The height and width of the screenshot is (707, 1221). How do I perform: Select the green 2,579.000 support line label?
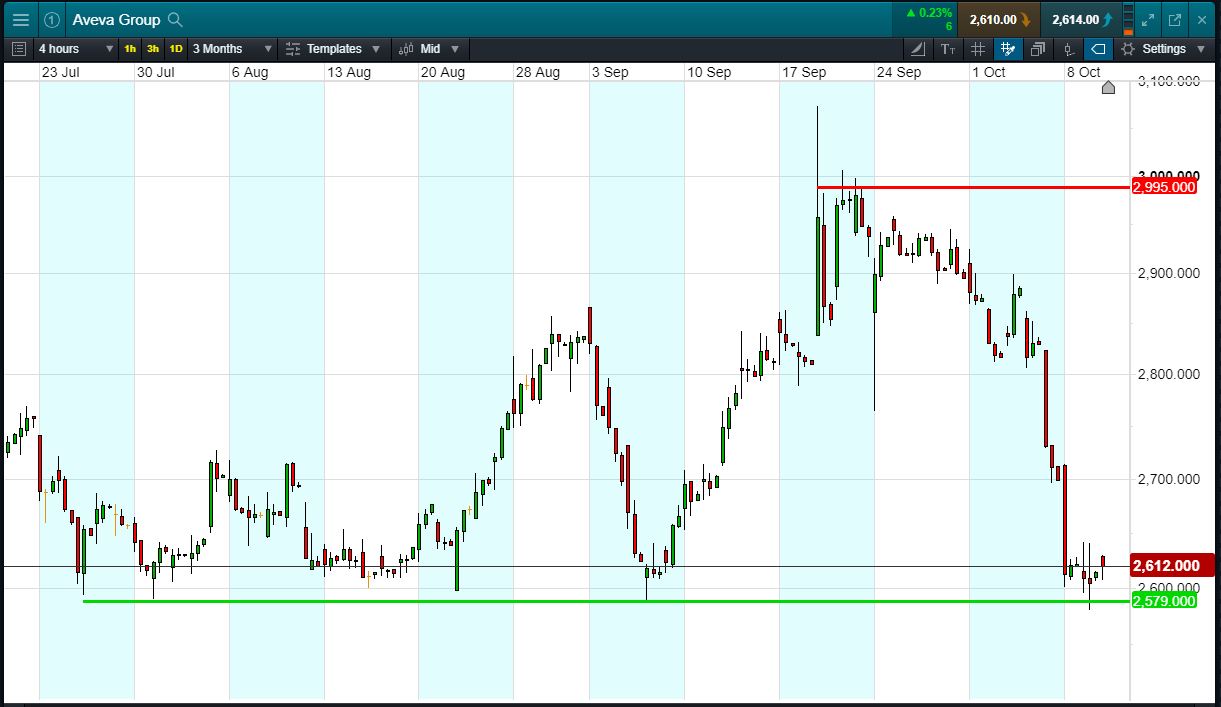pyautogui.click(x=1164, y=601)
